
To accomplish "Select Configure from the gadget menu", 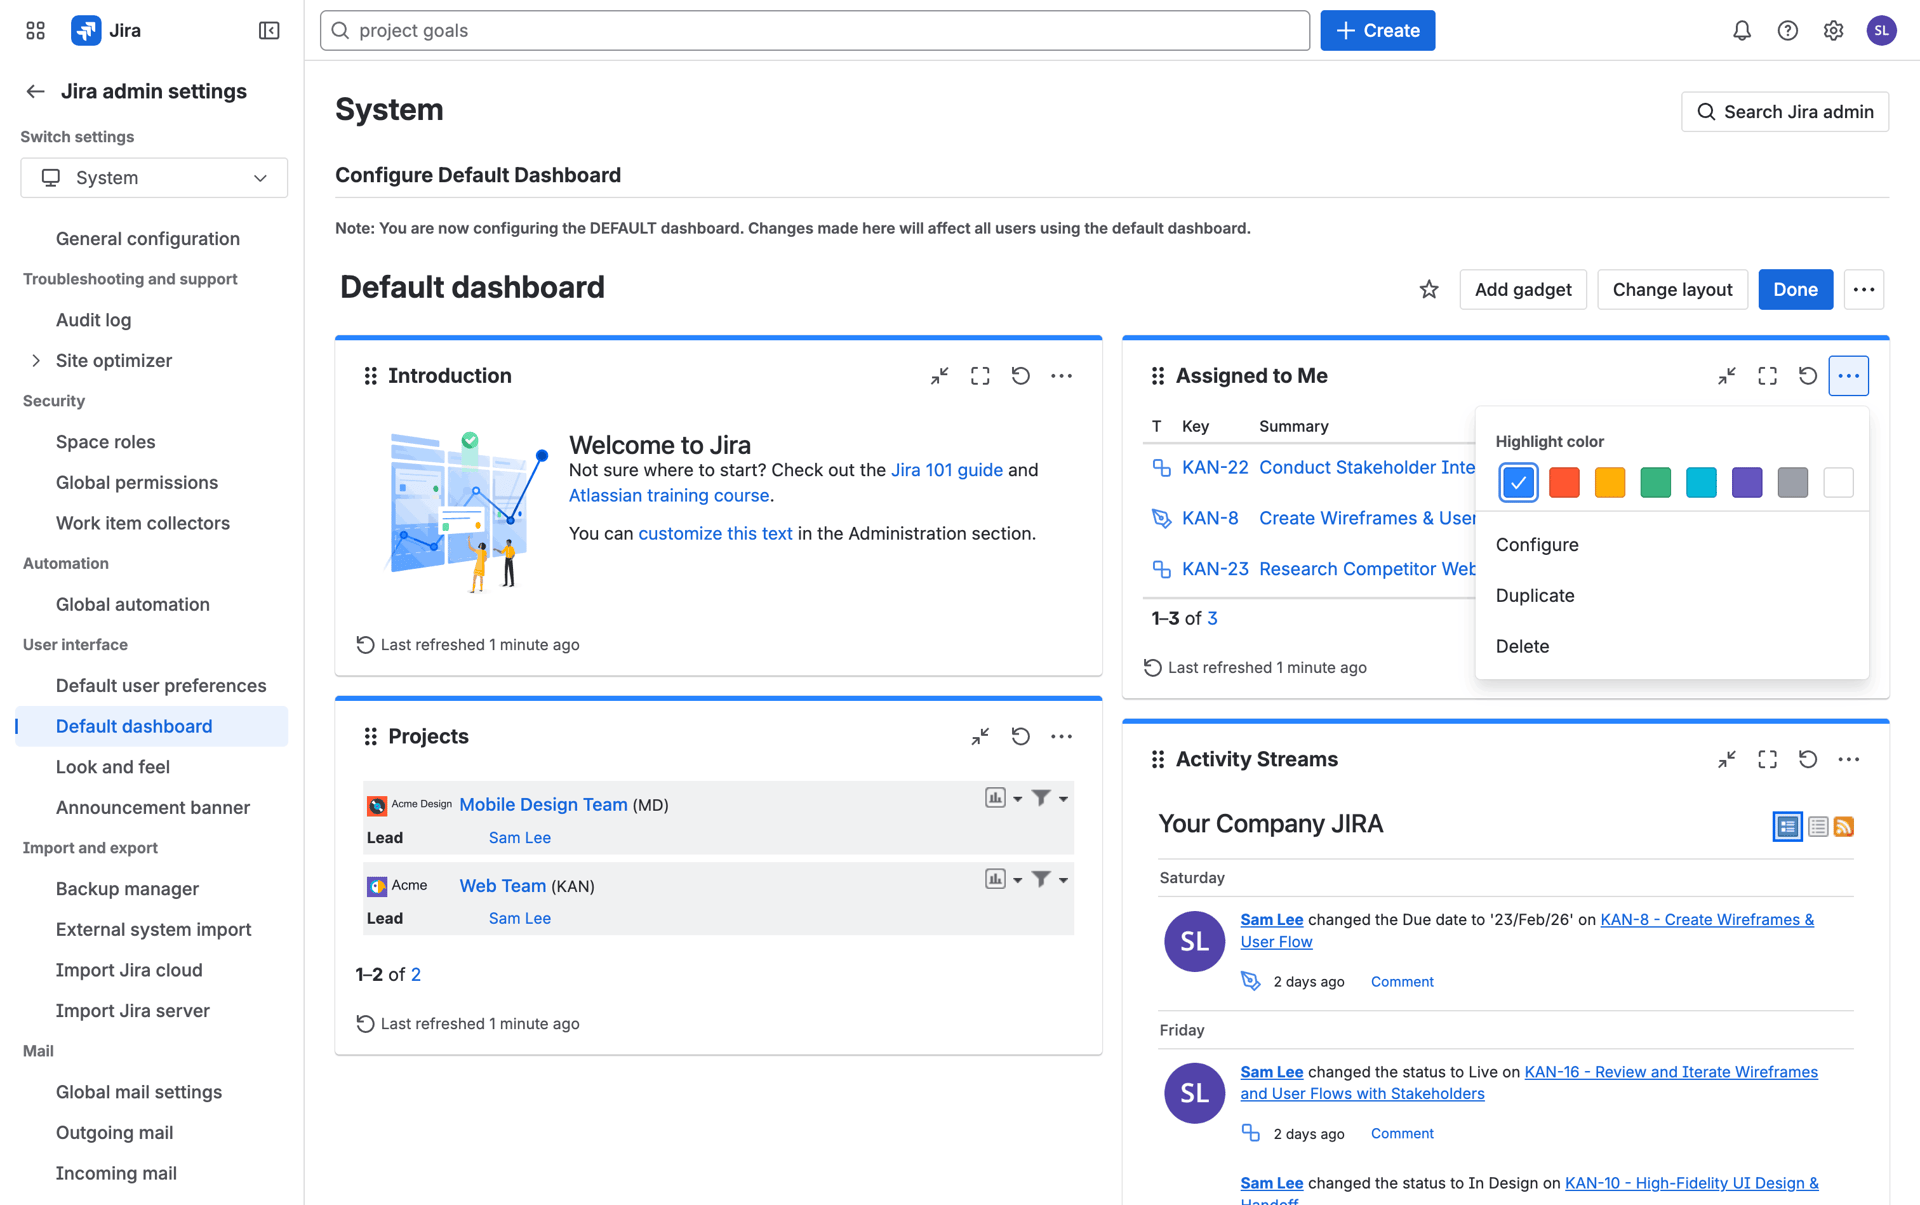I will pyautogui.click(x=1672, y=545).
